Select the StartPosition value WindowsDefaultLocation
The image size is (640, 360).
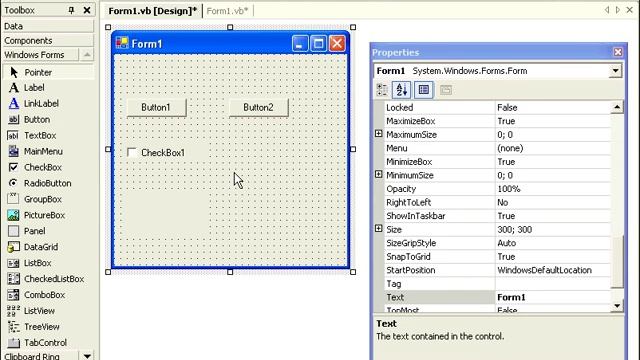553,270
